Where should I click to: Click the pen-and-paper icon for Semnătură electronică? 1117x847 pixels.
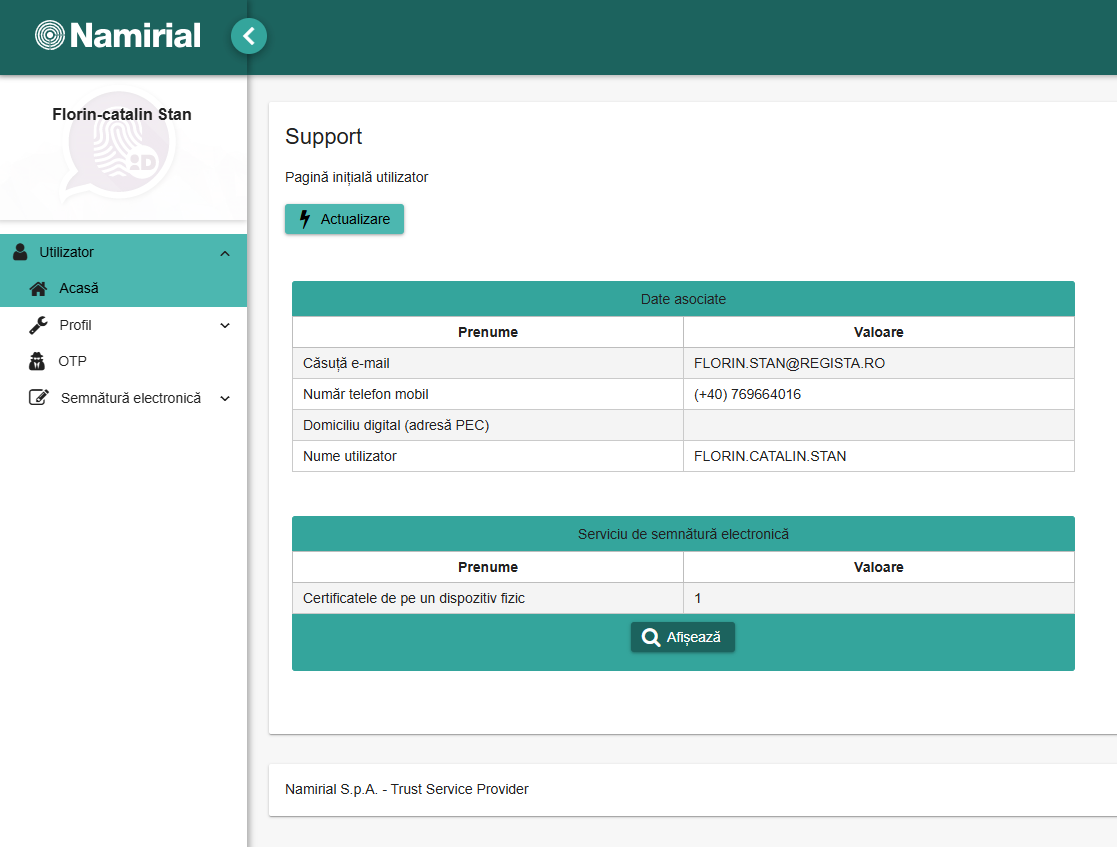[x=39, y=398]
